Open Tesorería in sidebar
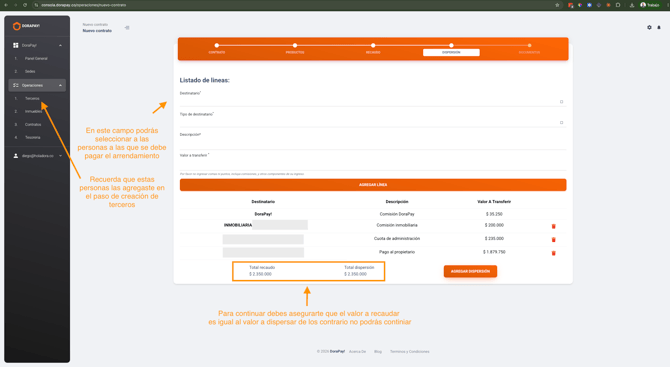 click(32, 138)
